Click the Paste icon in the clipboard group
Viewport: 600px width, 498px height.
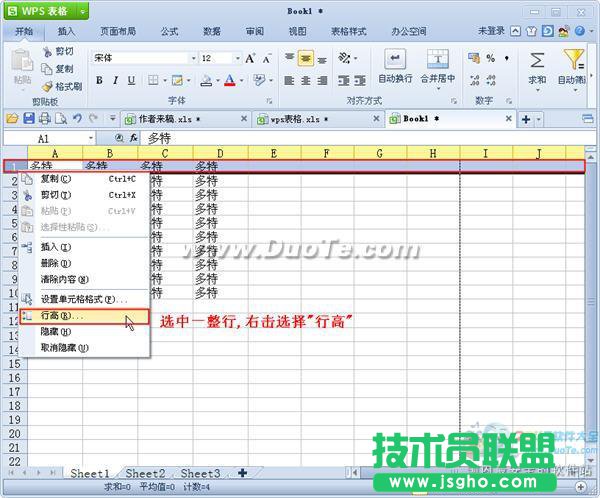click(x=22, y=62)
